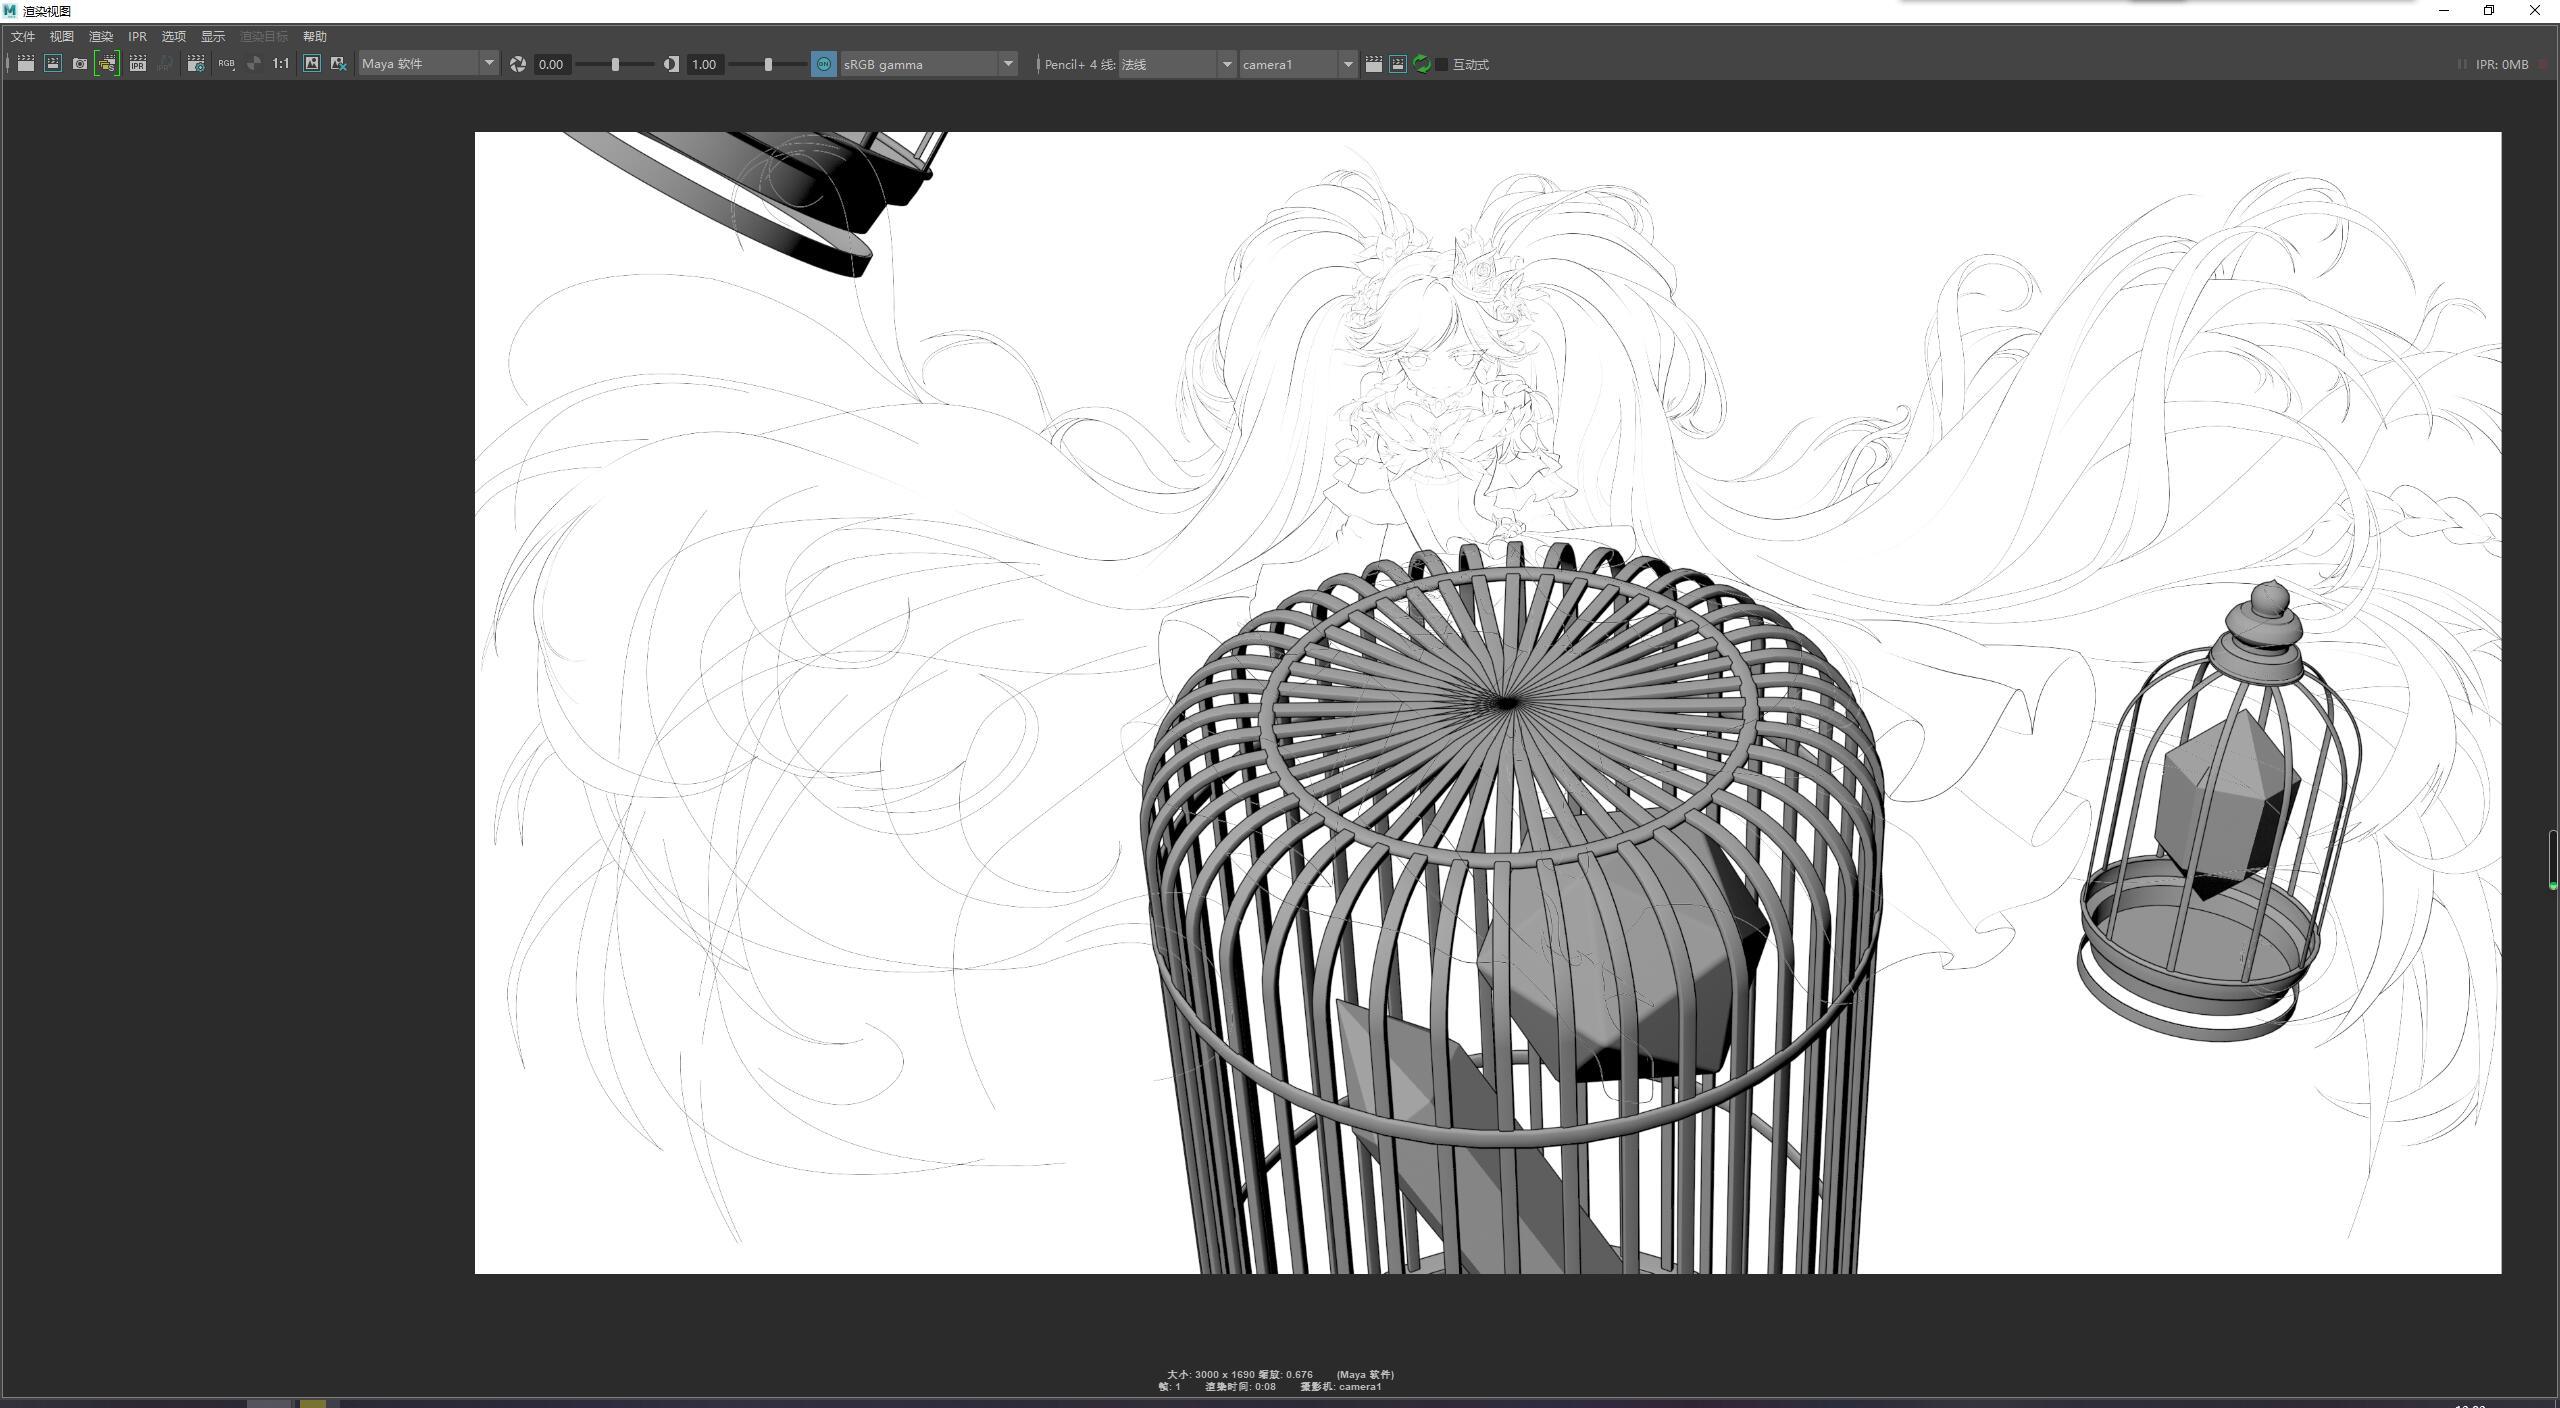
Task: Toggle the color management ON button
Action: click(824, 64)
